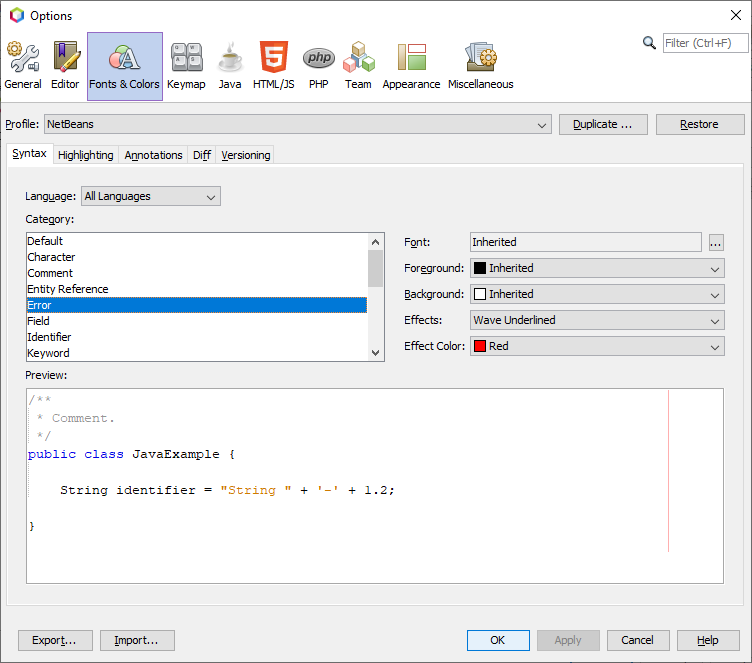Click the Filter search field
The width and height of the screenshot is (752, 663).
pyautogui.click(x=705, y=43)
